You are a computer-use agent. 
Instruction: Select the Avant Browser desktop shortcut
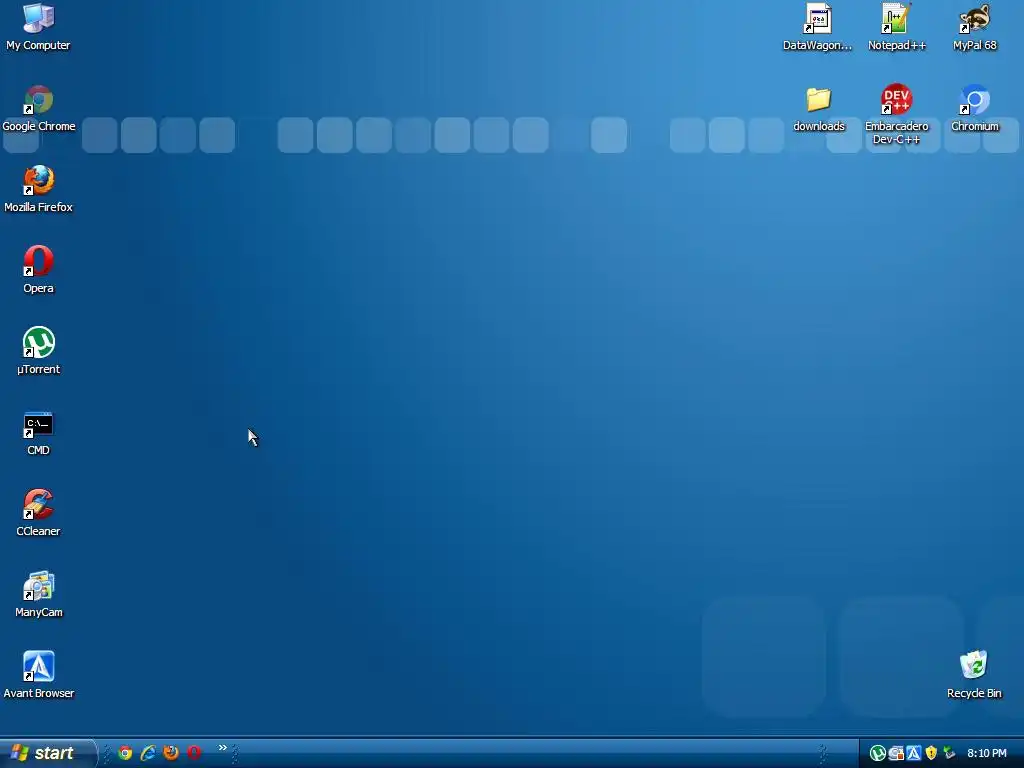point(39,675)
